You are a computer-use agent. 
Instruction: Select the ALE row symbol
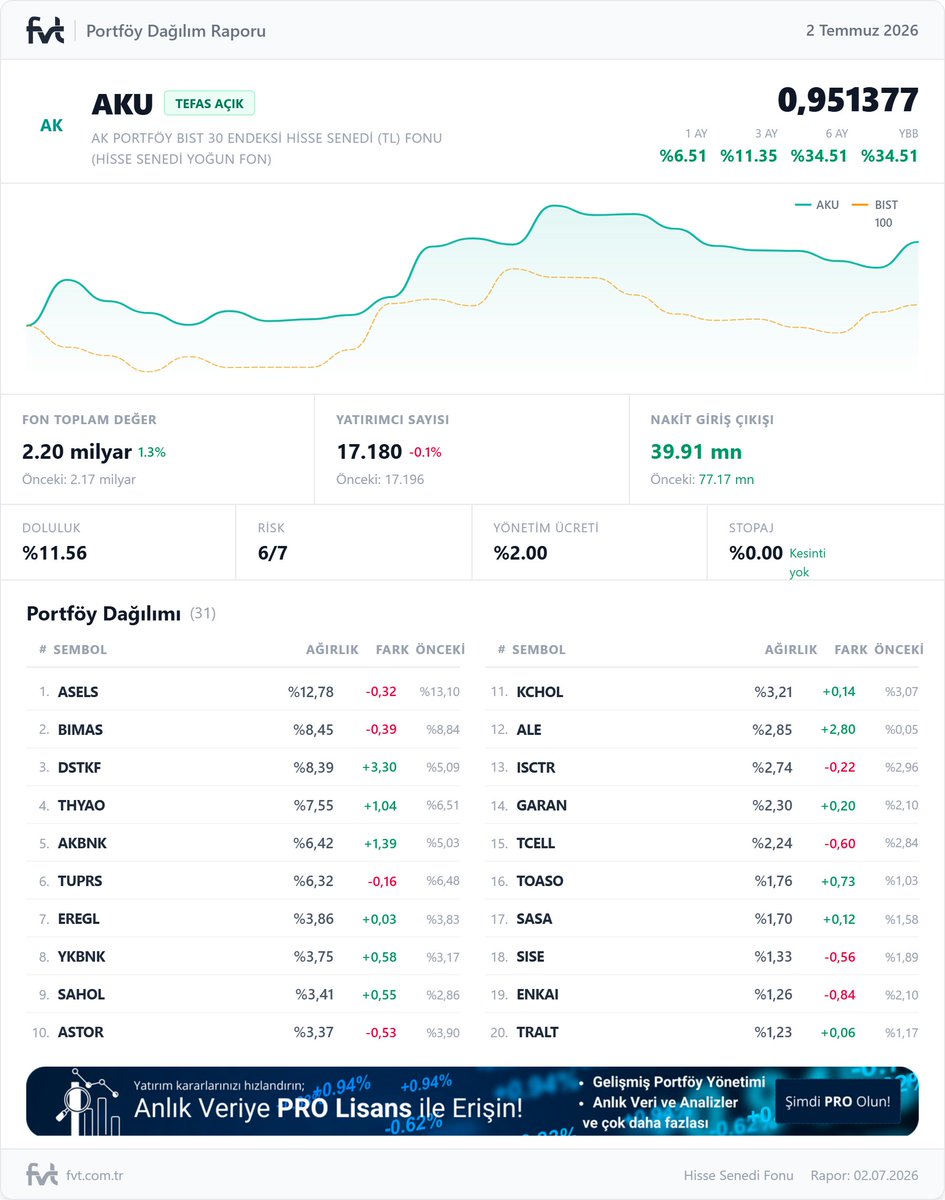tap(529, 730)
